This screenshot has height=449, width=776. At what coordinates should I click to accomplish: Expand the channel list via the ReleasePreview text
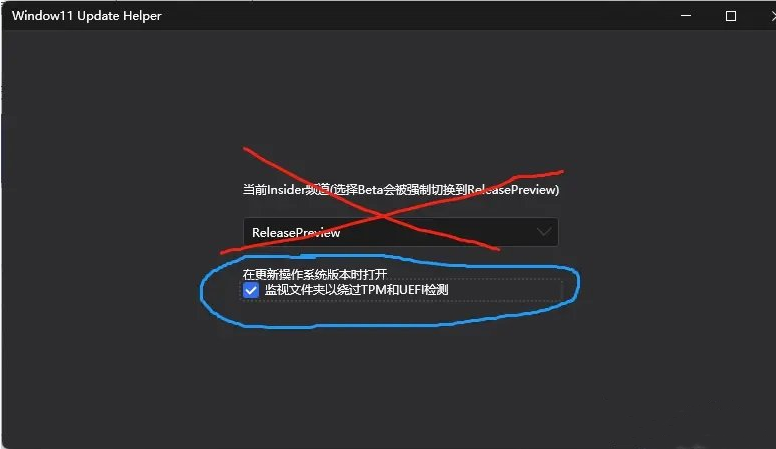[296, 233]
